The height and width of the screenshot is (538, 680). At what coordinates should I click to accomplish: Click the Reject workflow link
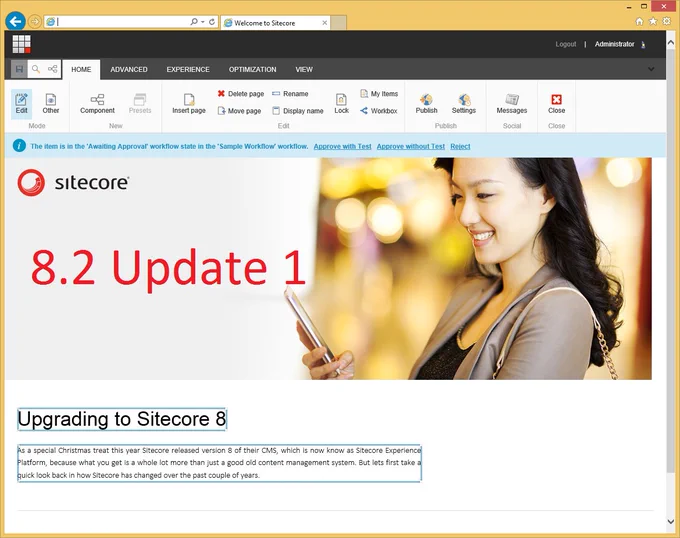[460, 147]
